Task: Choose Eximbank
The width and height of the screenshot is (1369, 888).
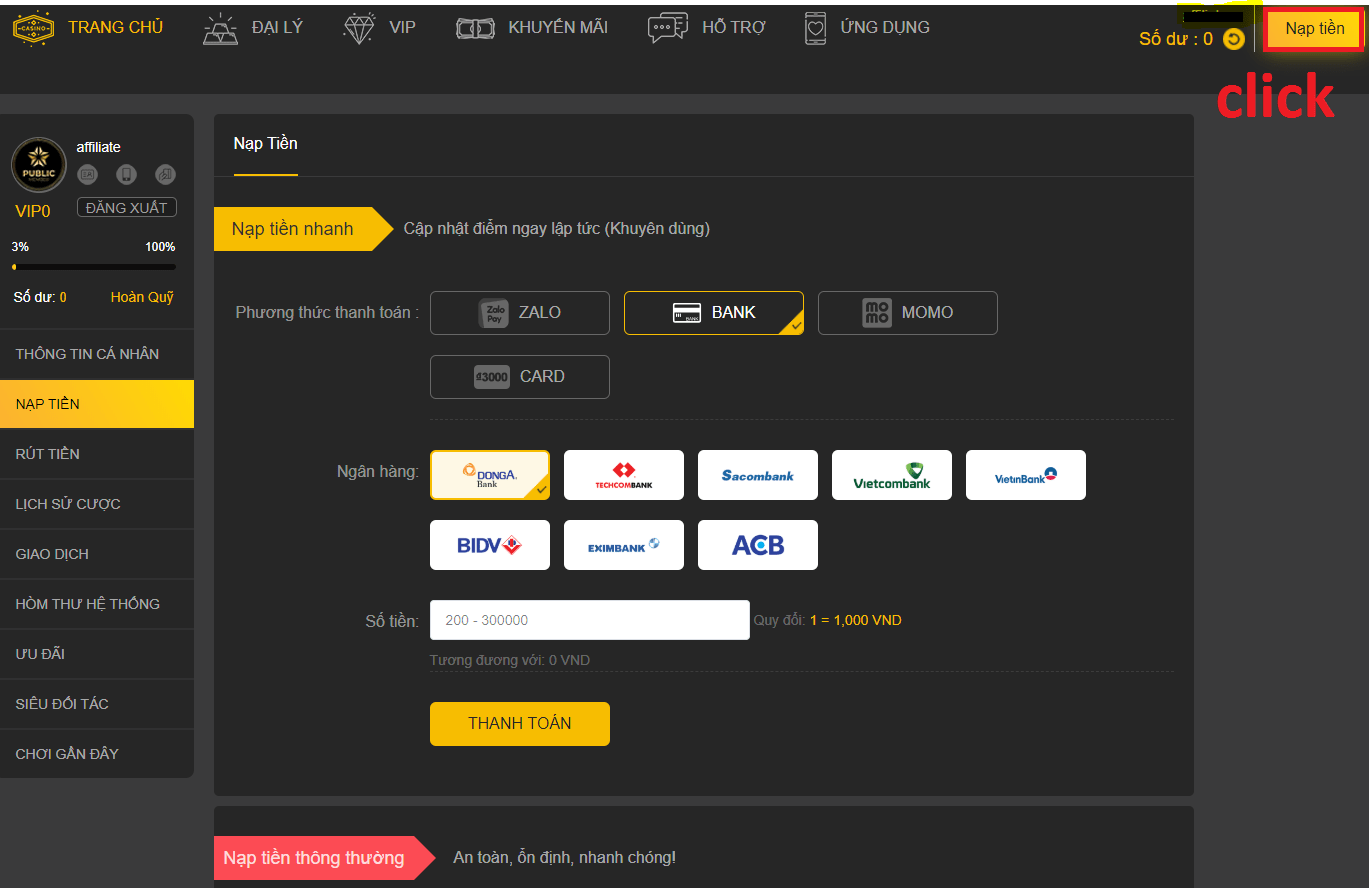Action: pos(624,545)
